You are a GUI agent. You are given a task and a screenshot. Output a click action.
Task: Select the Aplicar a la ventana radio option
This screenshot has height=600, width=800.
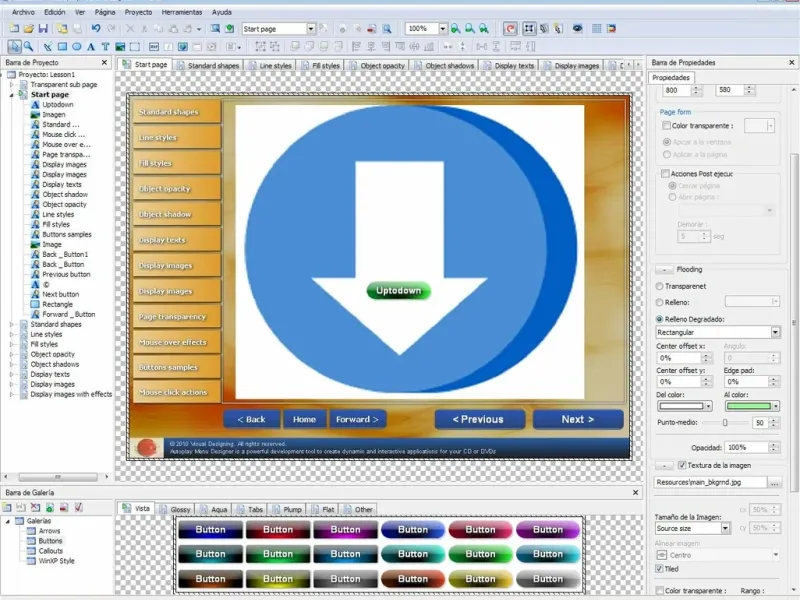667,142
